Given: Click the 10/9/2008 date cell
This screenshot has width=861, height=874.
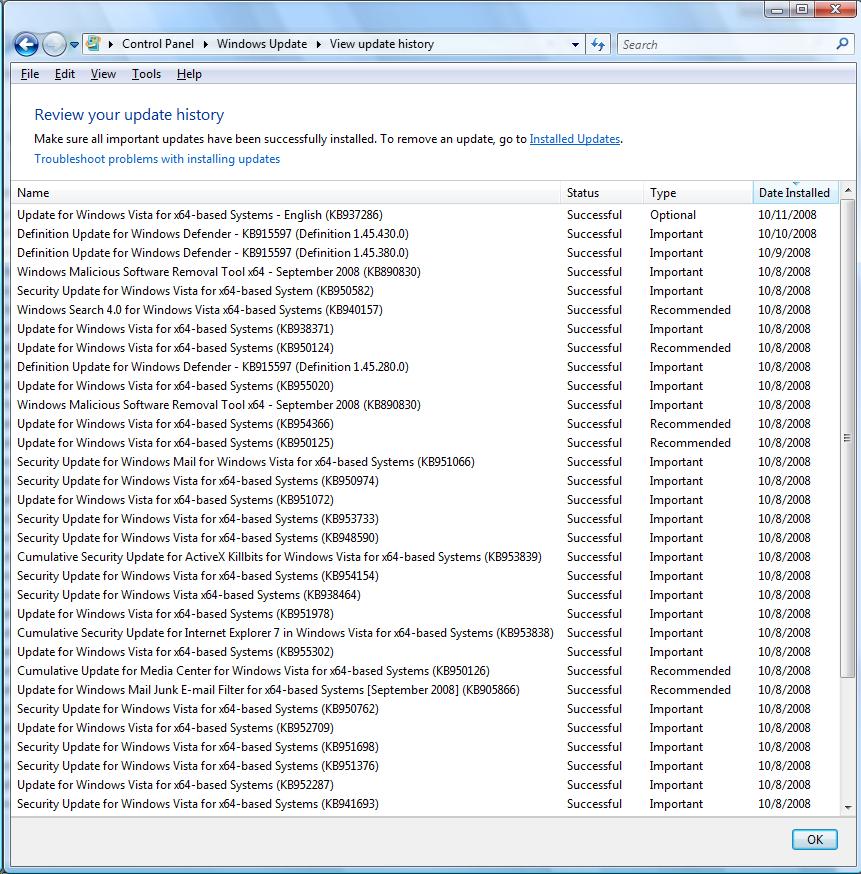Looking at the screenshot, I should (784, 253).
